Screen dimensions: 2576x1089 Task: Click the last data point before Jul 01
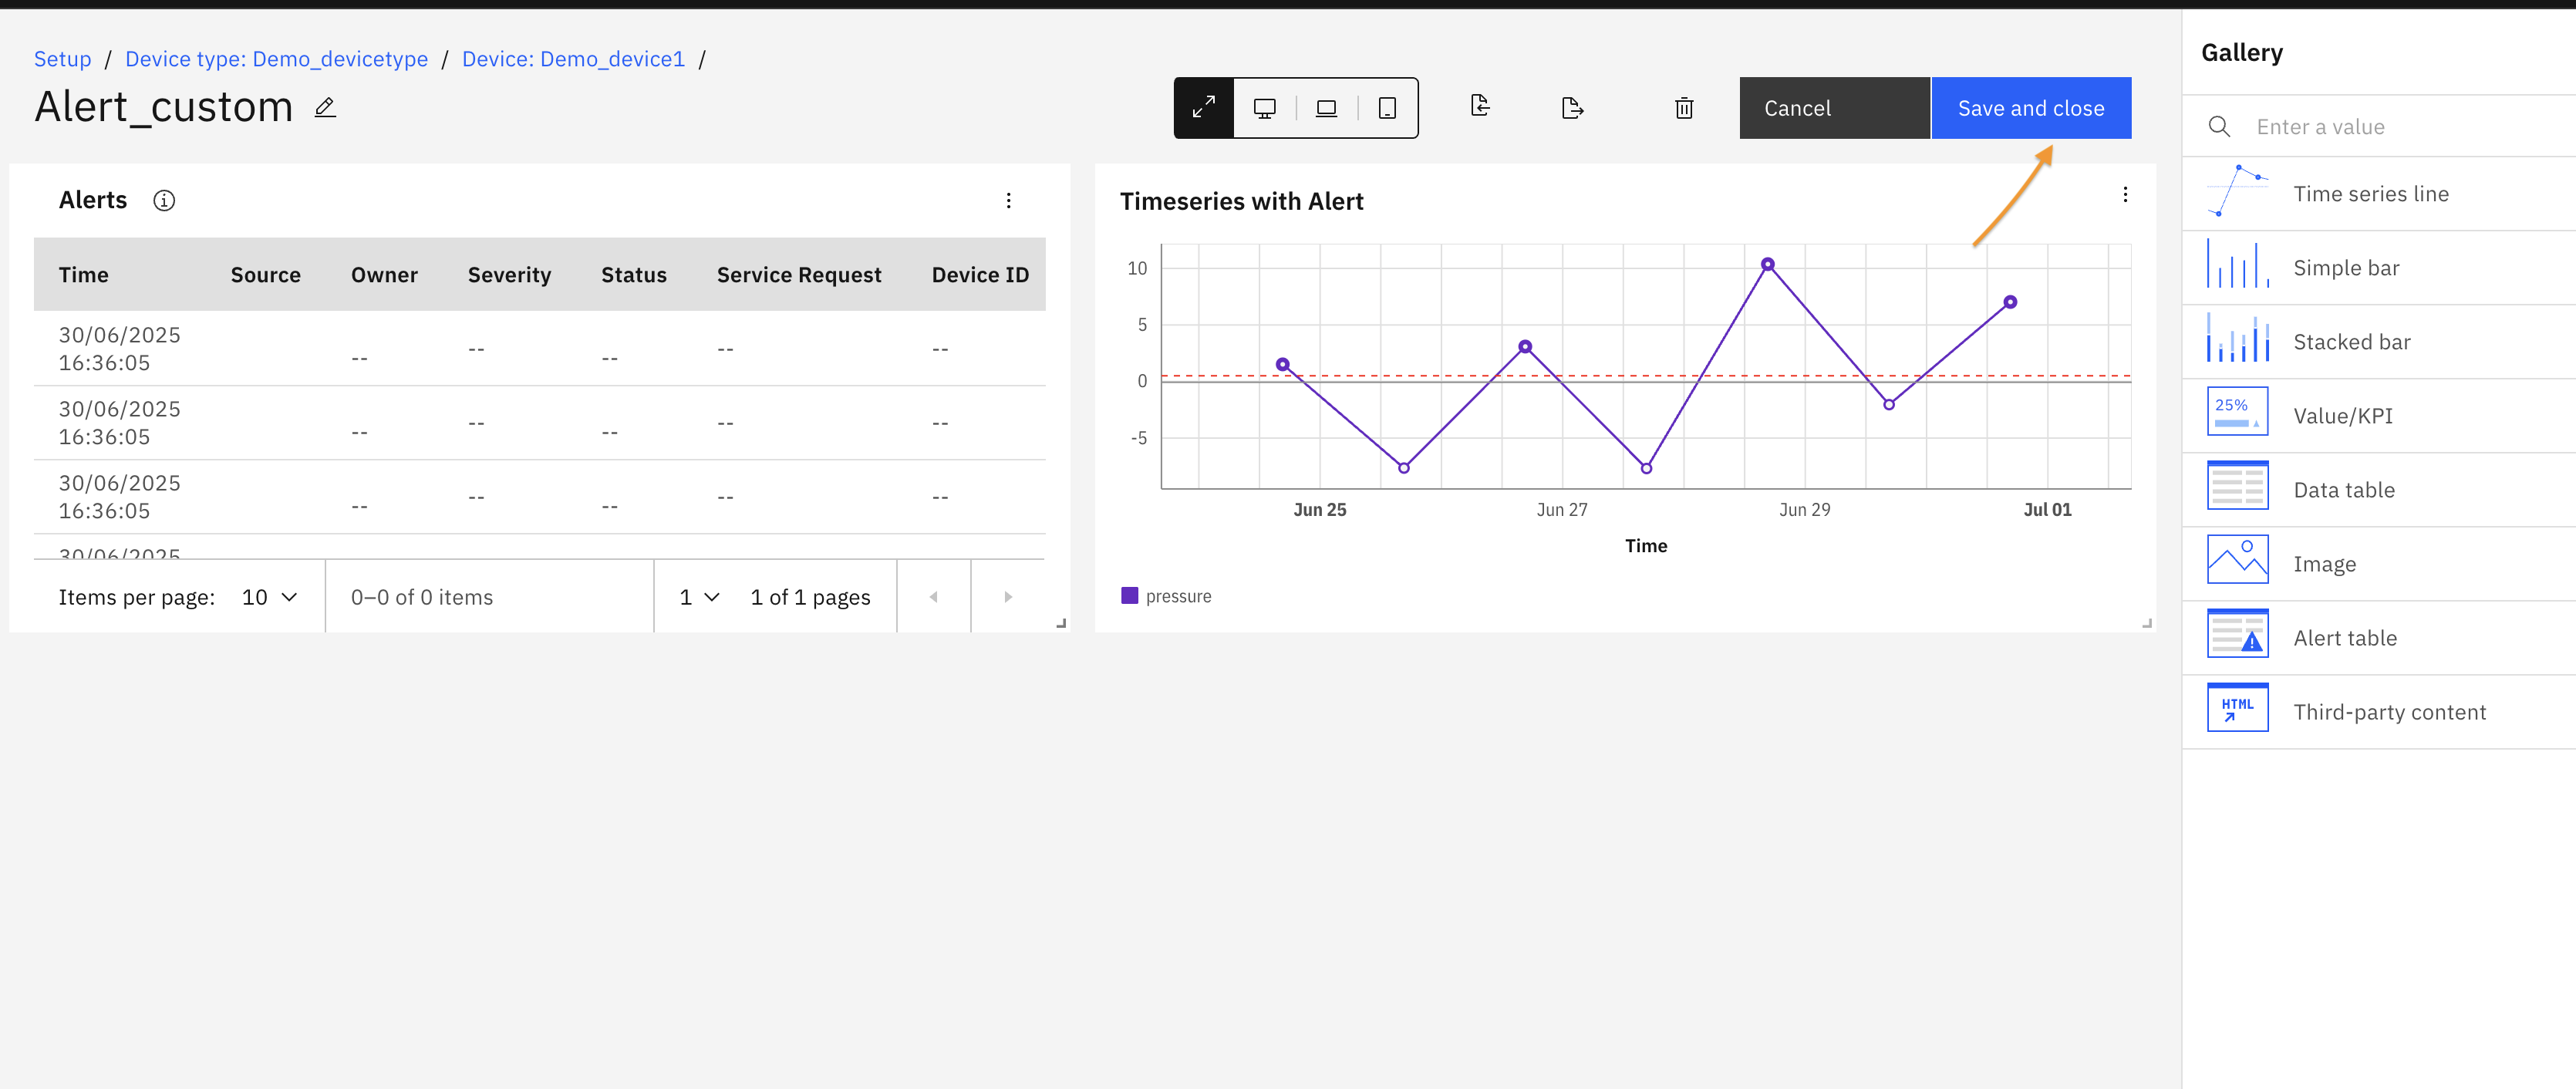pos(2010,302)
